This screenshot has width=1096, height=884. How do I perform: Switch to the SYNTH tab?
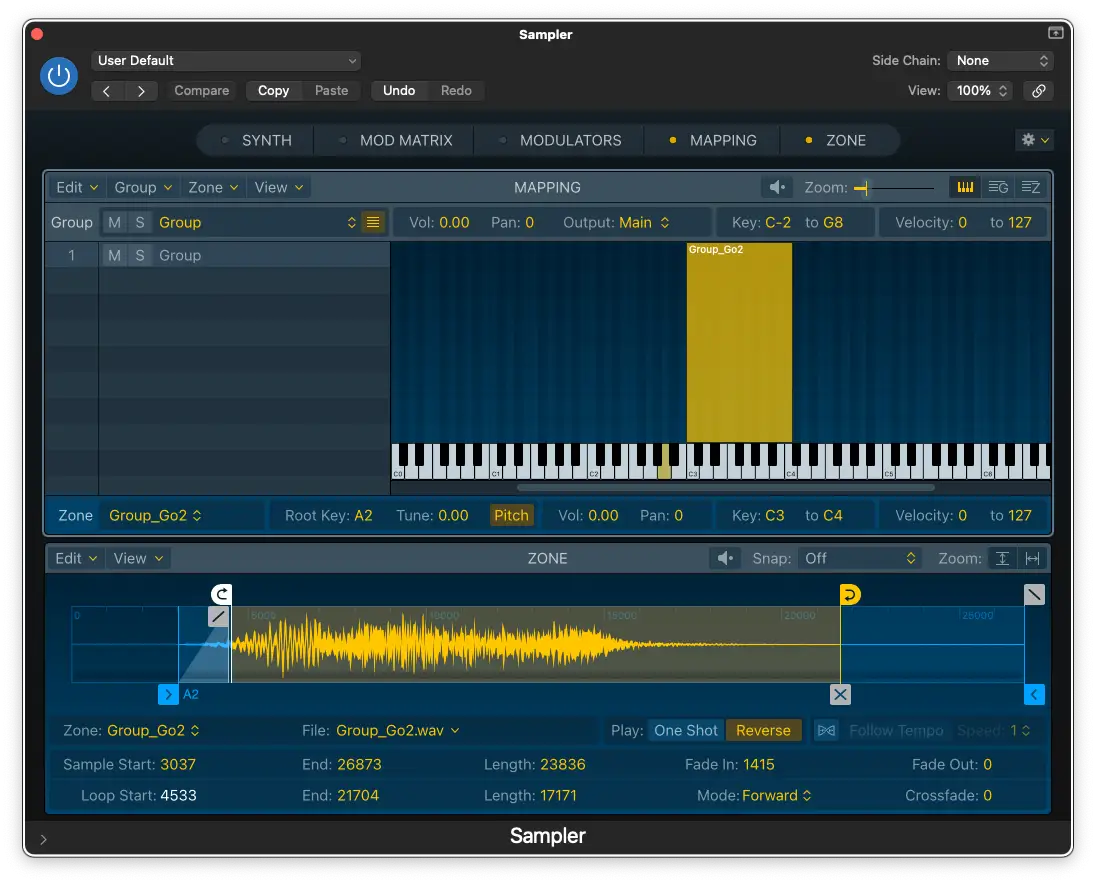click(x=266, y=141)
